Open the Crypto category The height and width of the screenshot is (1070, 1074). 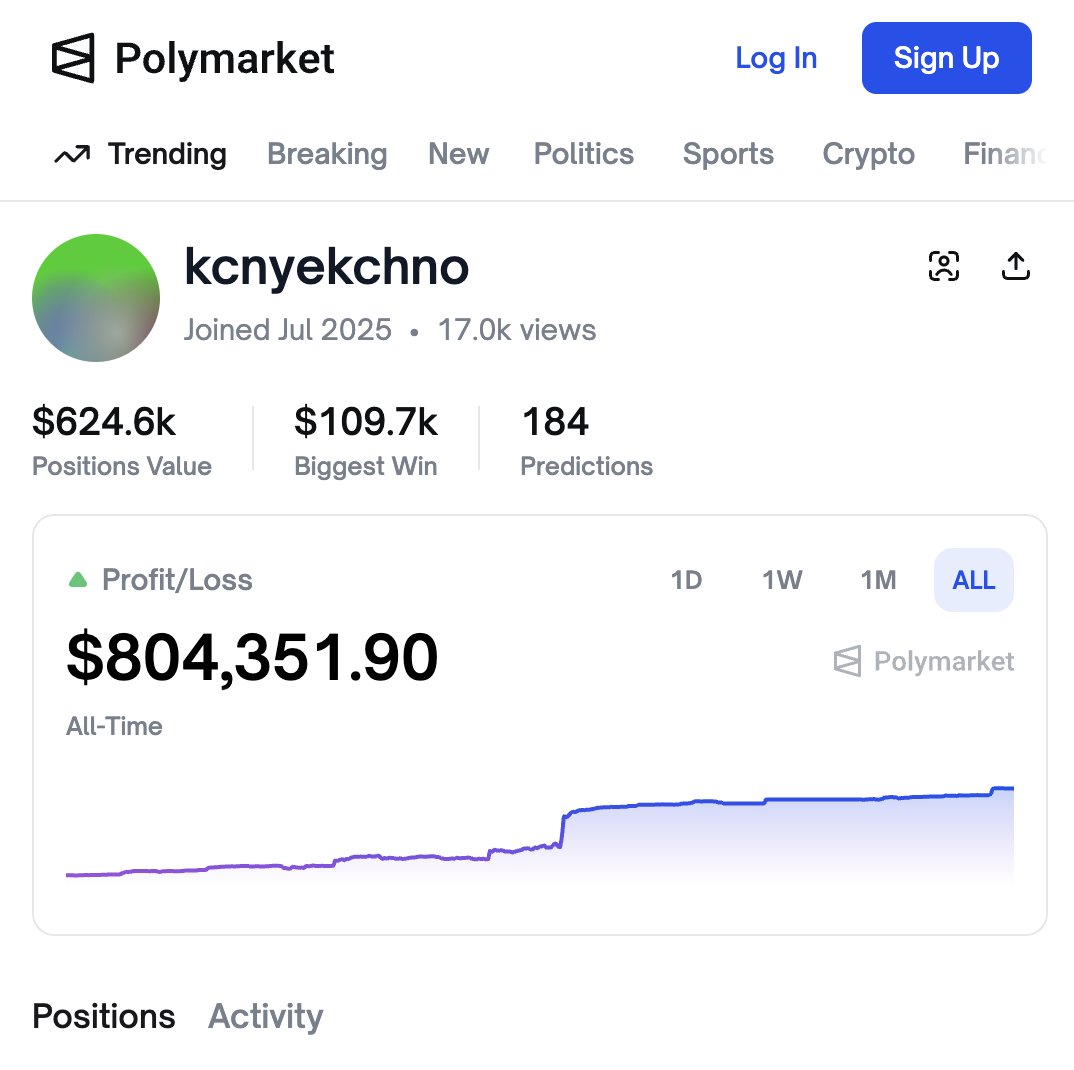pos(869,154)
